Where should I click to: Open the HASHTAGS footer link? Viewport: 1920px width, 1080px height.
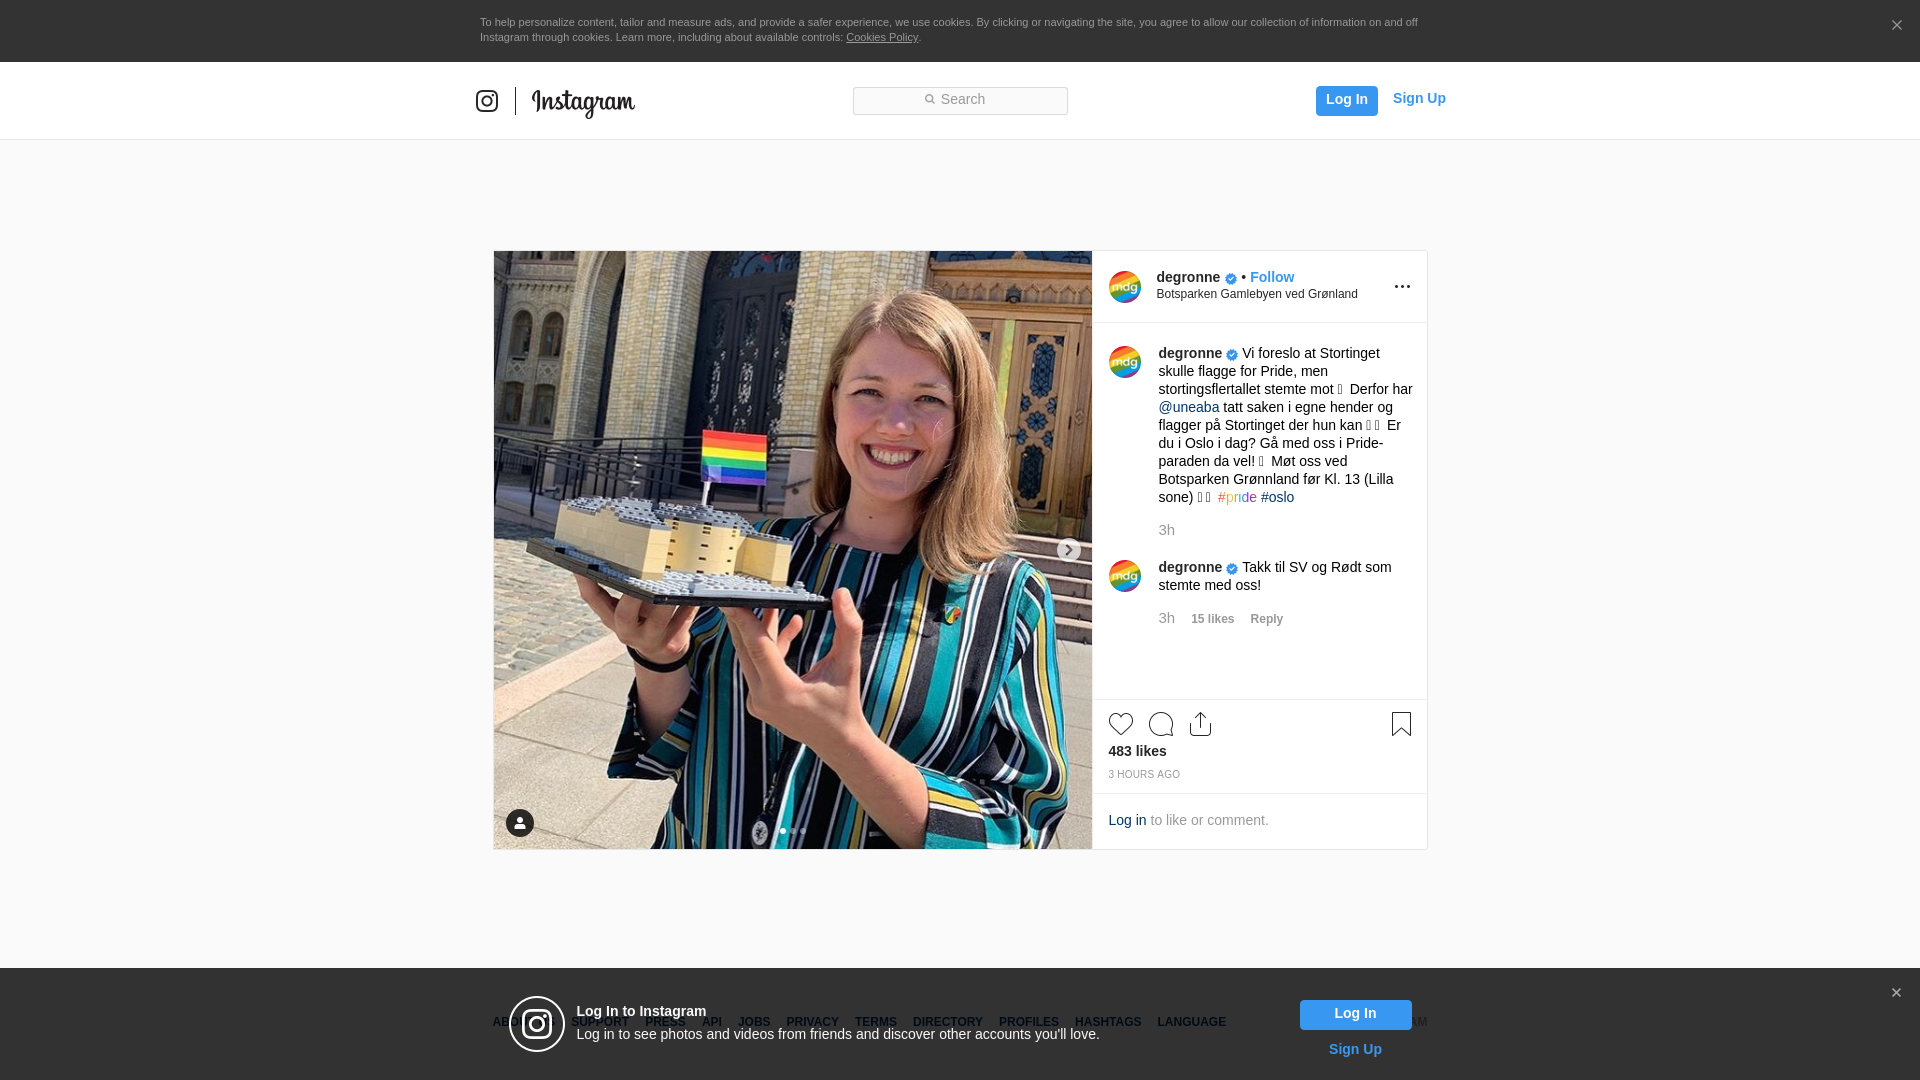click(x=1108, y=1022)
